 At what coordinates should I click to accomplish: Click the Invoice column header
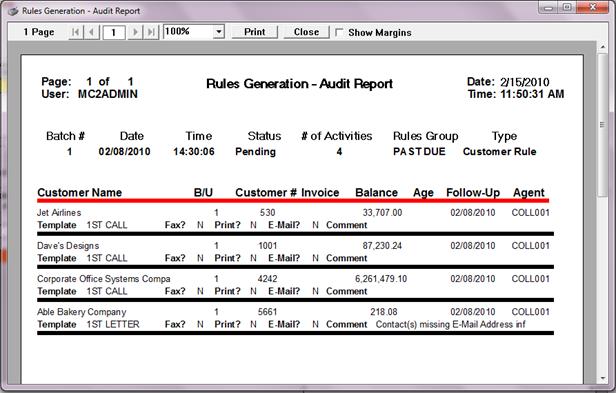(320, 193)
